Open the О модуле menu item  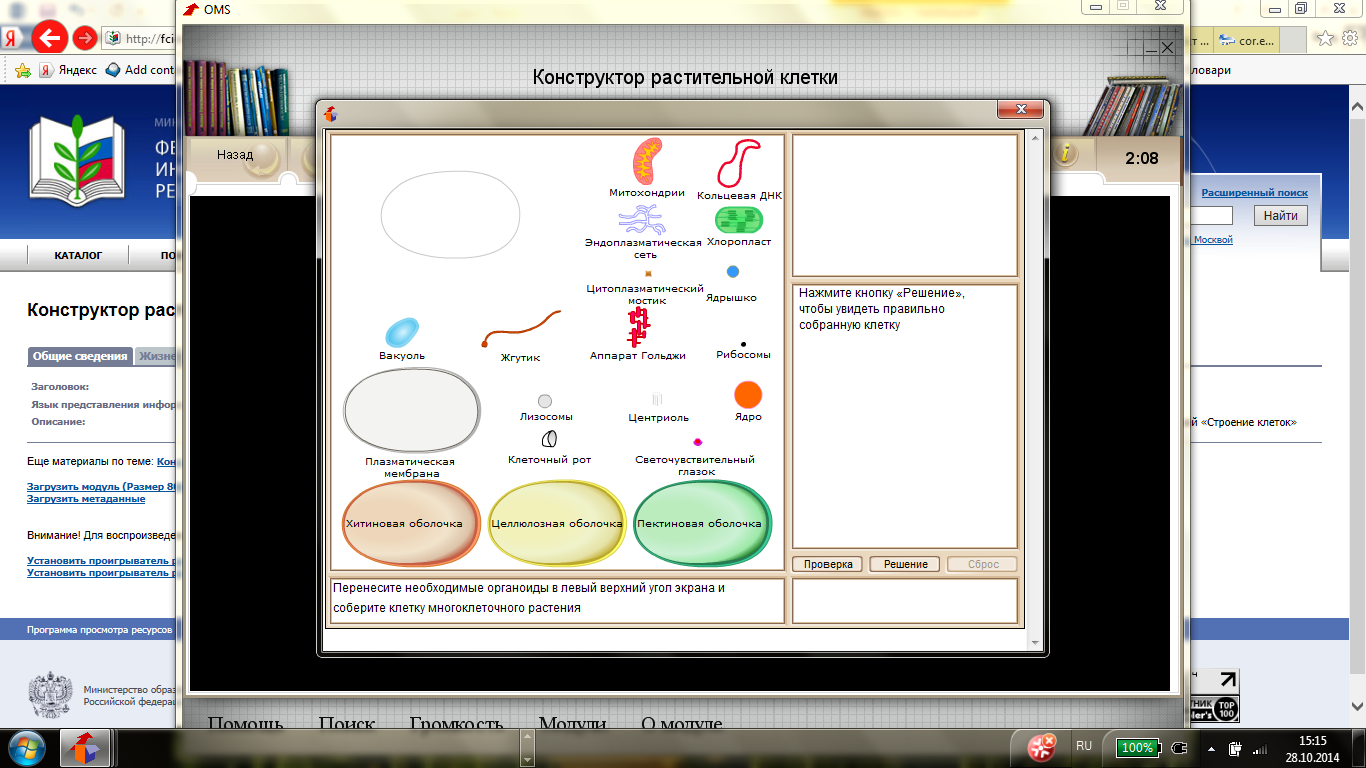[x=681, y=723]
